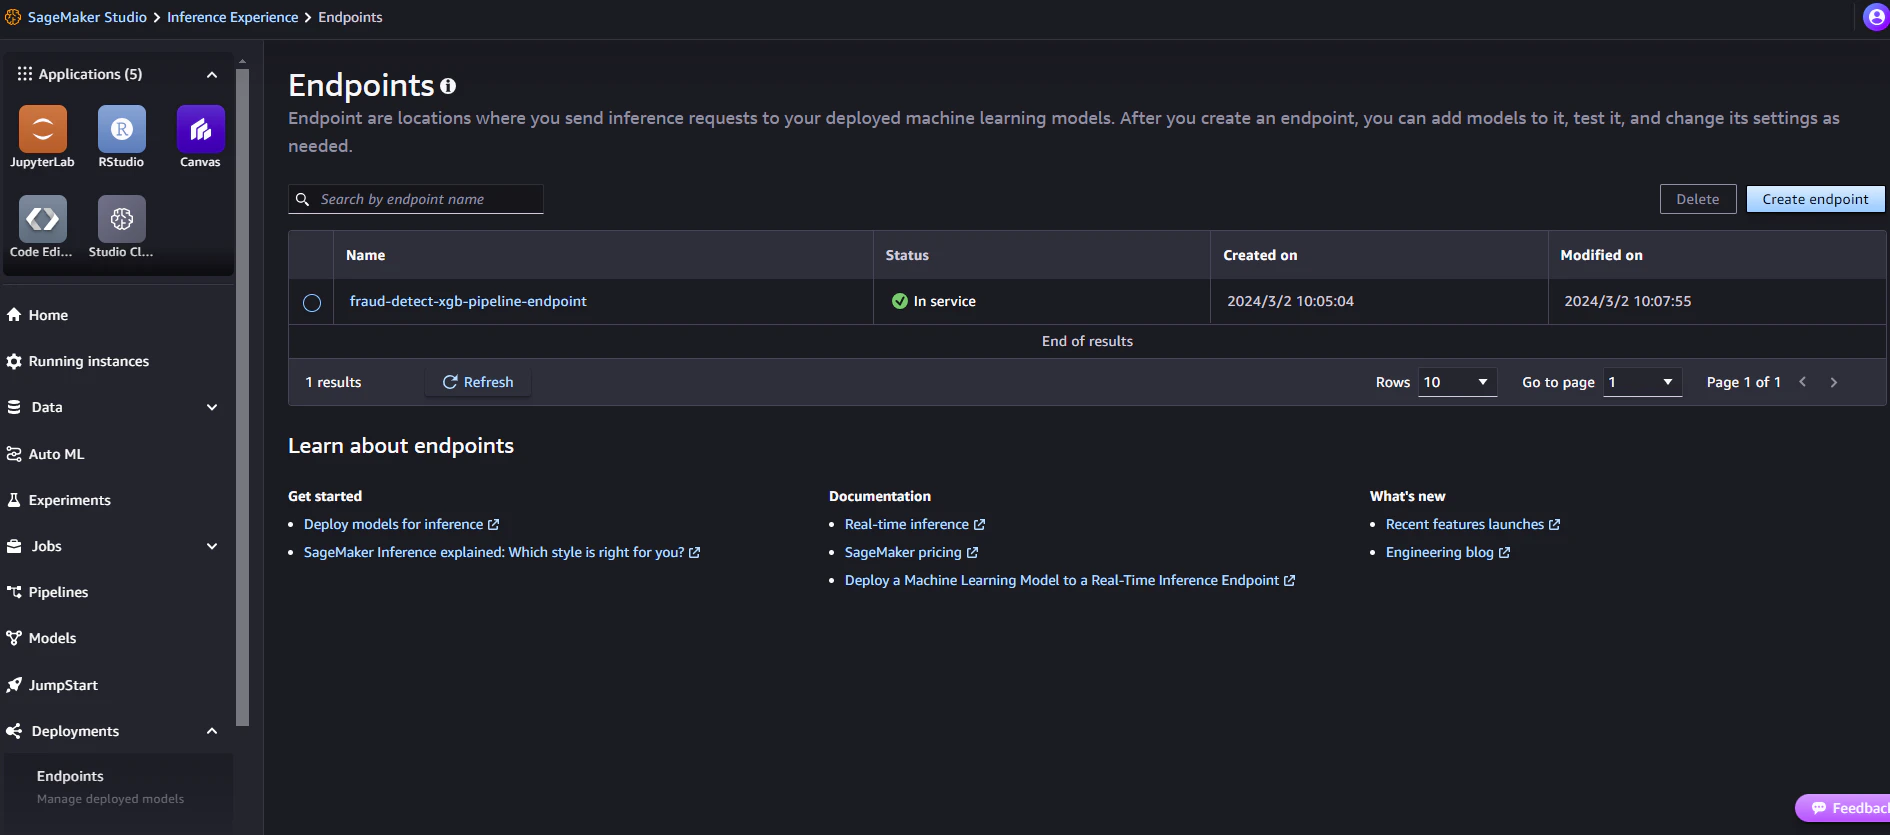The image size is (1890, 835).
Task: Open Deploy models for inference link
Action: coord(394,524)
